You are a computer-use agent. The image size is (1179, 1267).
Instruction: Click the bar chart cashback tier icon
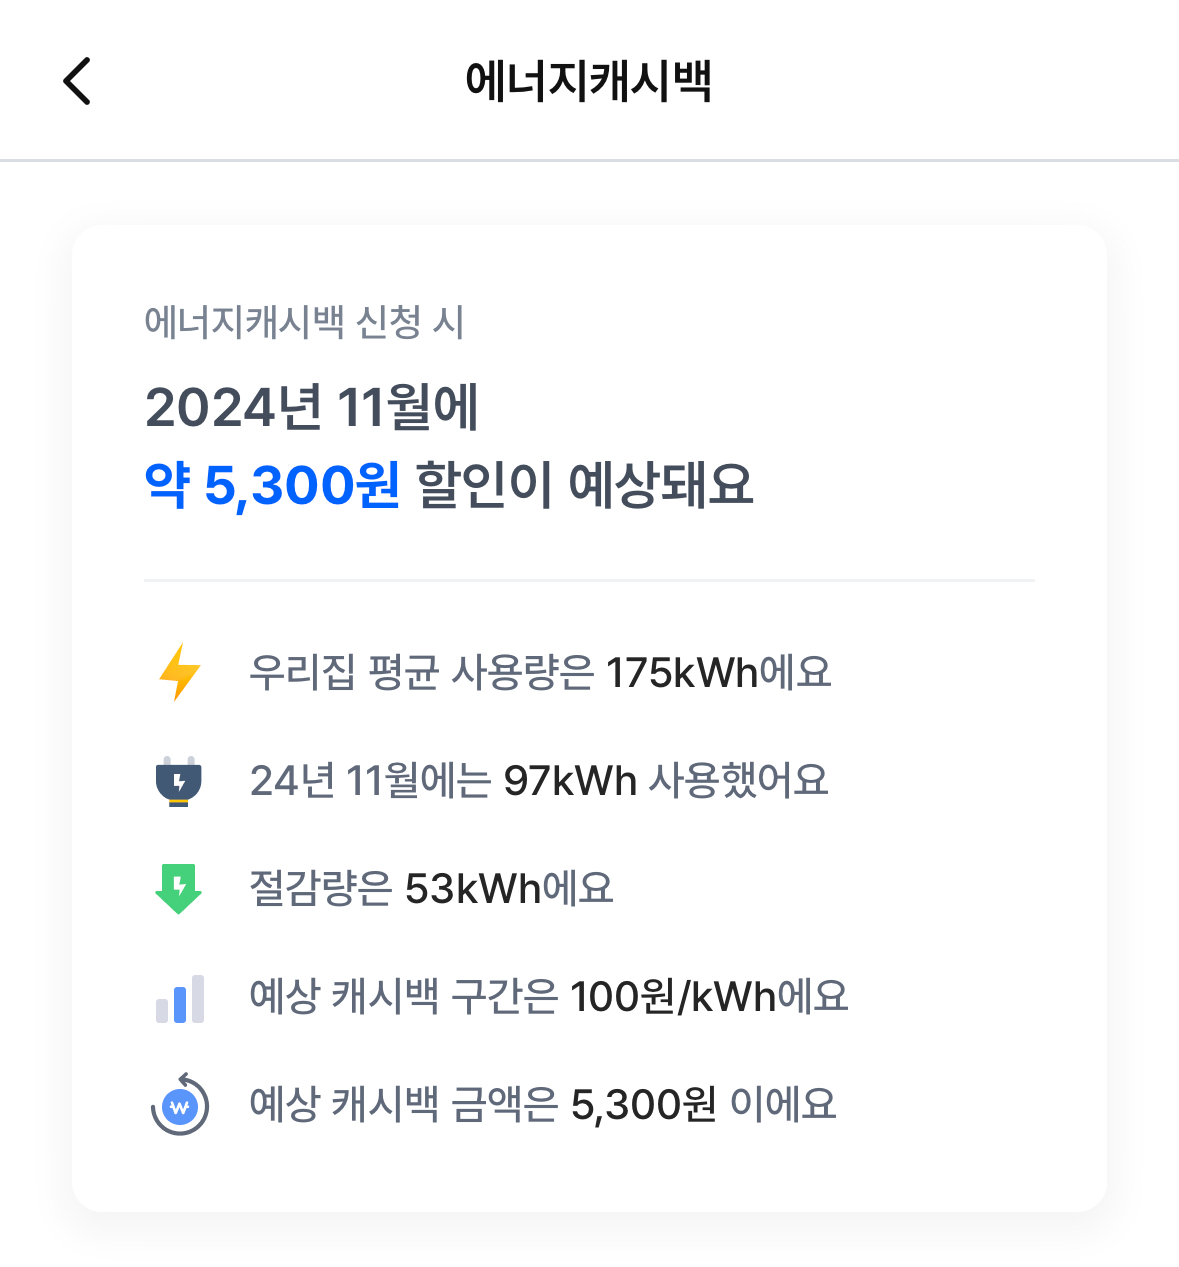point(180,998)
